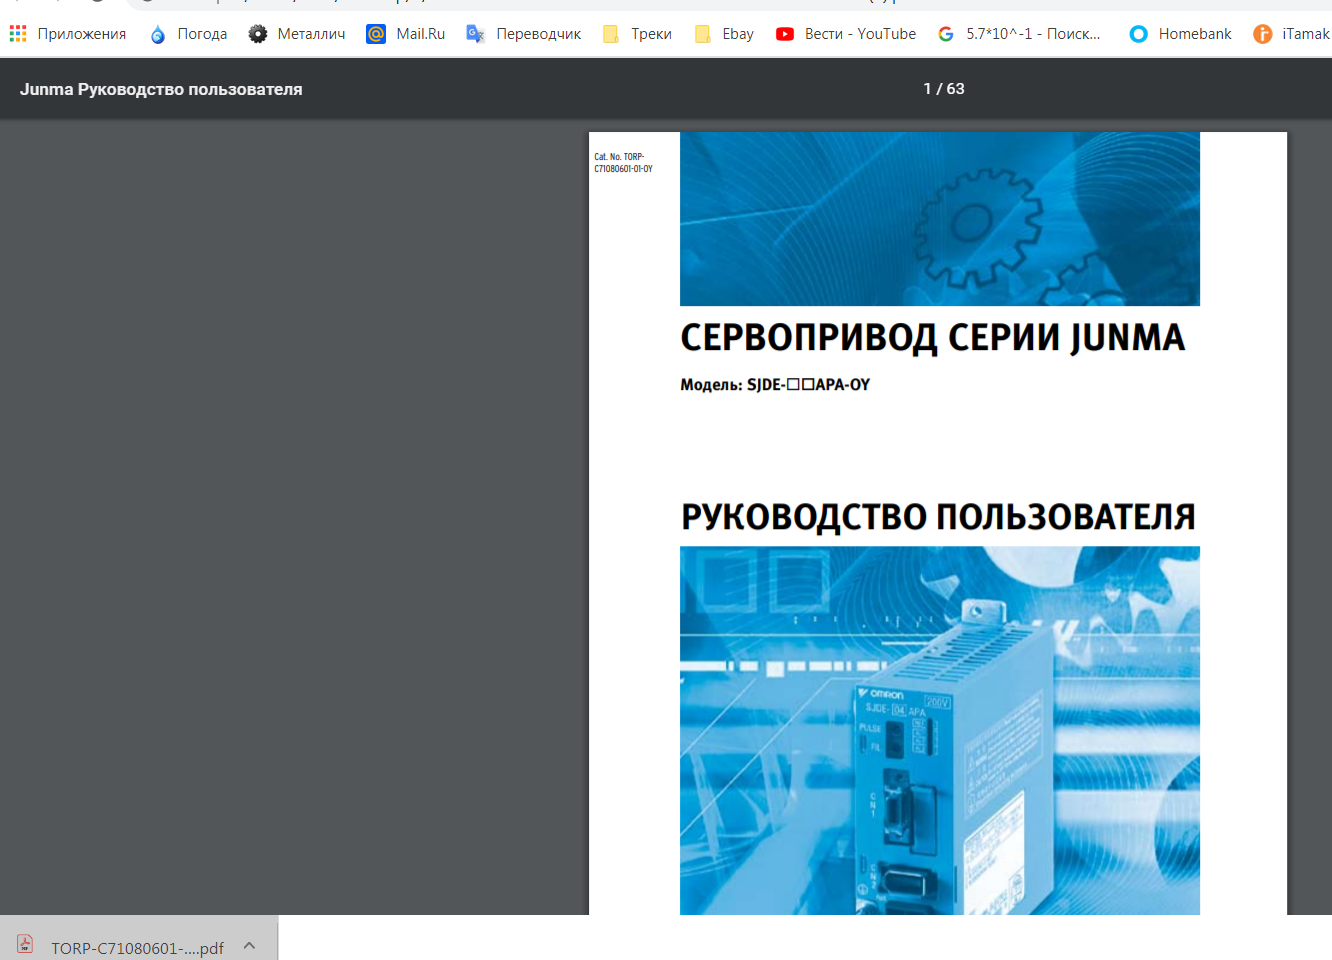1332x960 pixels.
Task: Open the Приложения bookmark label
Action: click(x=82, y=34)
